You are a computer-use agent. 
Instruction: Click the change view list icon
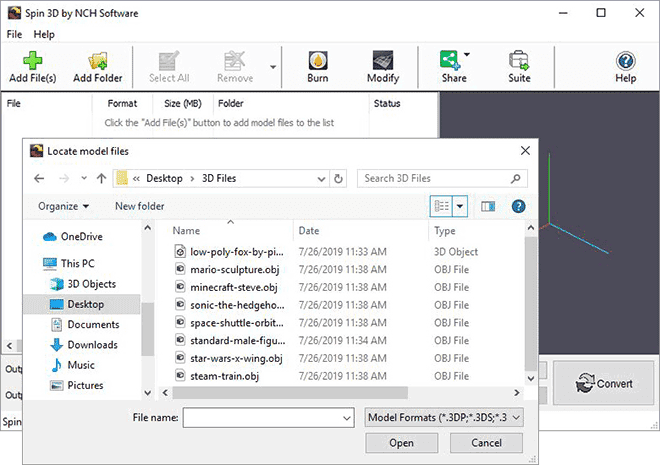point(441,206)
